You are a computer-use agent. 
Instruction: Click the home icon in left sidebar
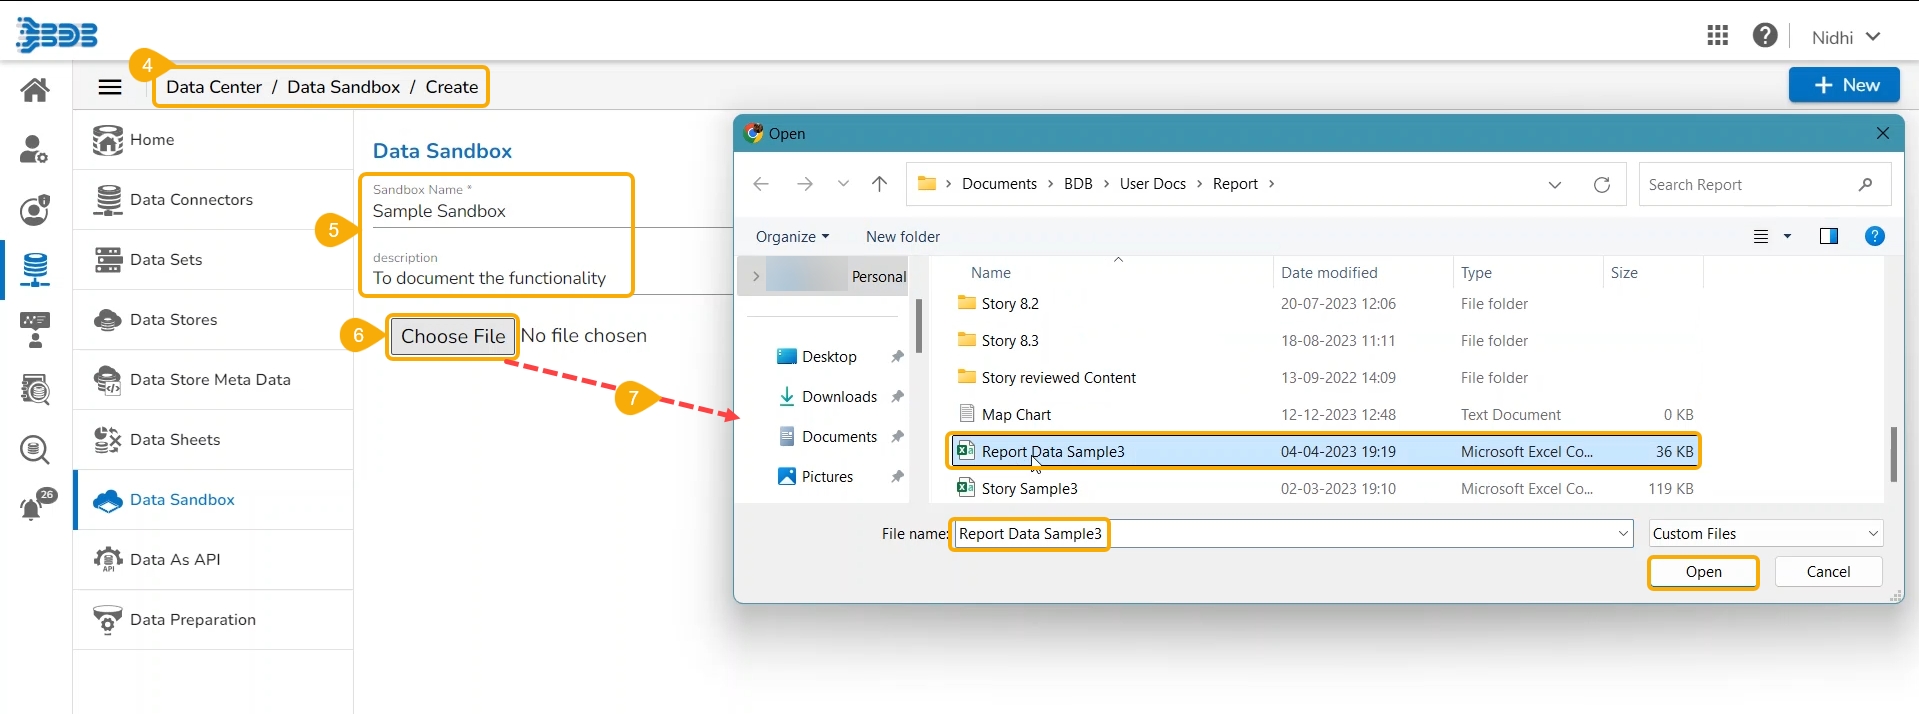(35, 90)
